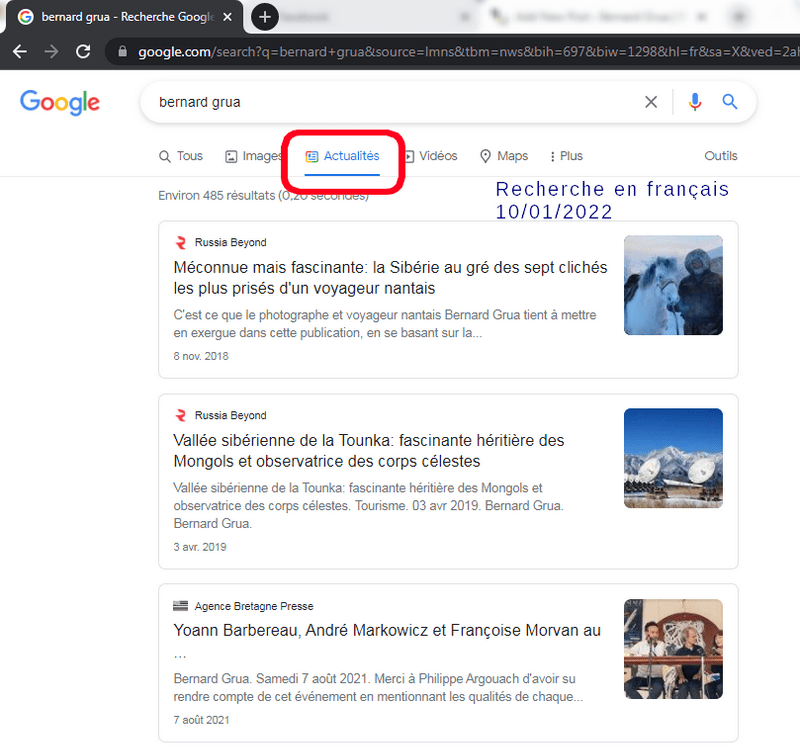800x748 pixels.
Task: Click the browser back arrow
Action: click(21, 50)
